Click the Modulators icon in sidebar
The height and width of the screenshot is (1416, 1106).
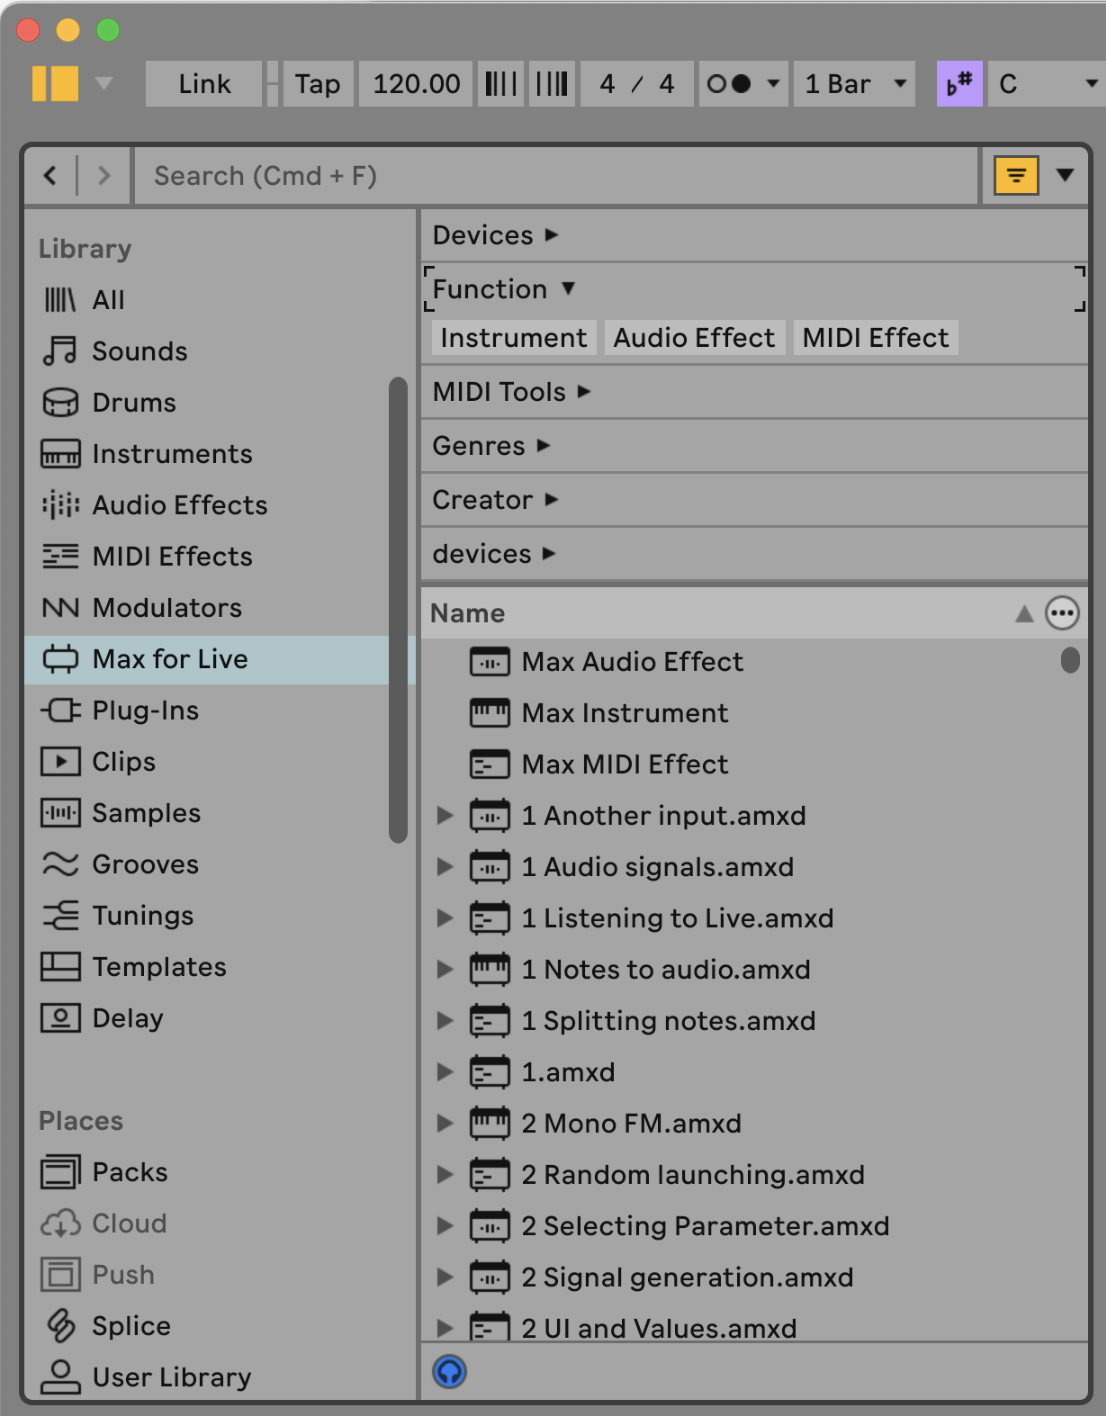click(x=60, y=608)
